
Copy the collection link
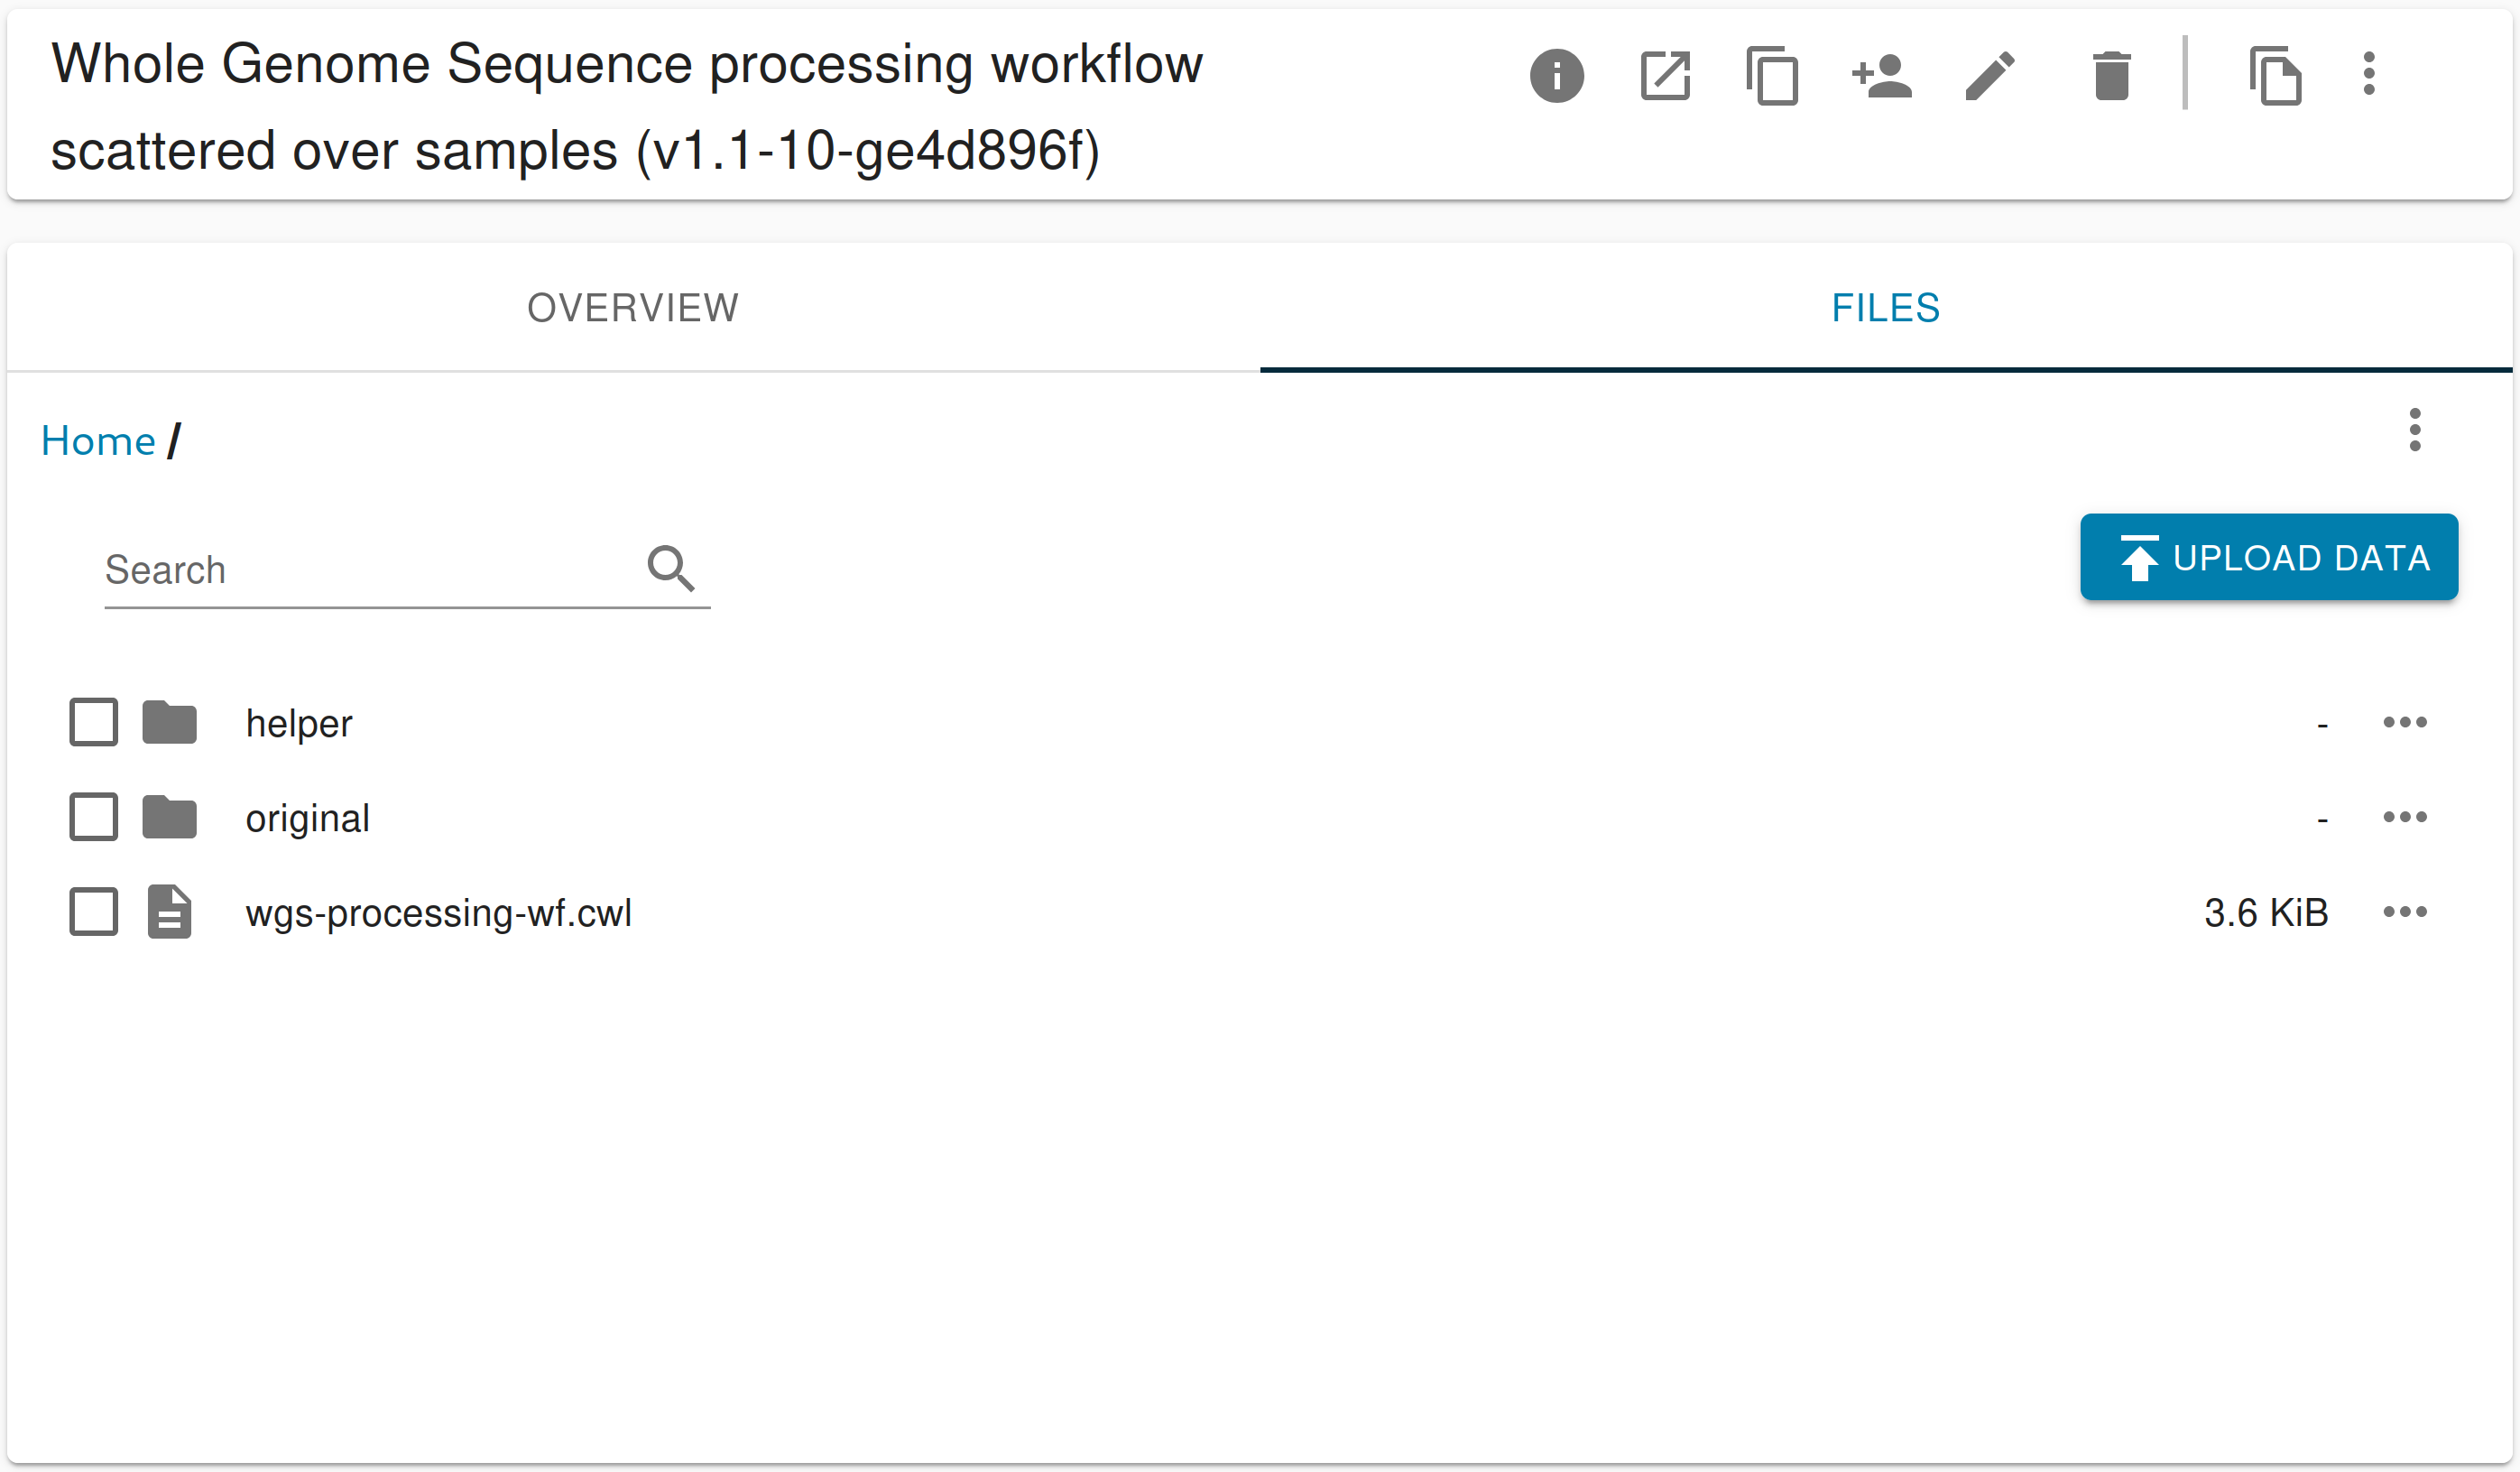pos(1772,74)
